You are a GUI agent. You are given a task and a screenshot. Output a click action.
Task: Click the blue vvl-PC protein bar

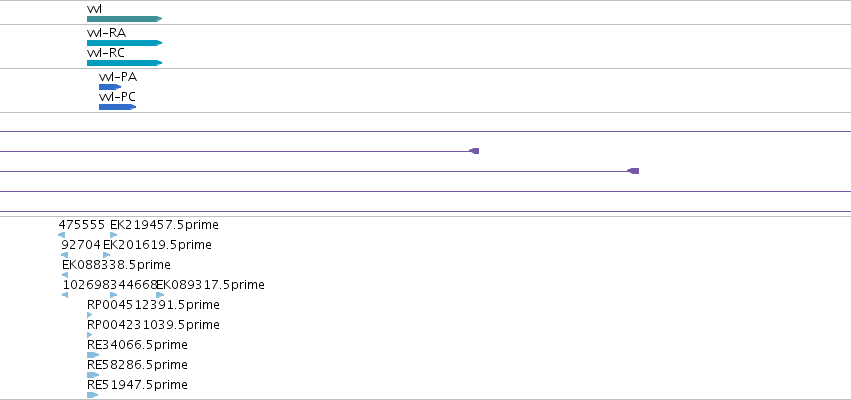click(117, 107)
